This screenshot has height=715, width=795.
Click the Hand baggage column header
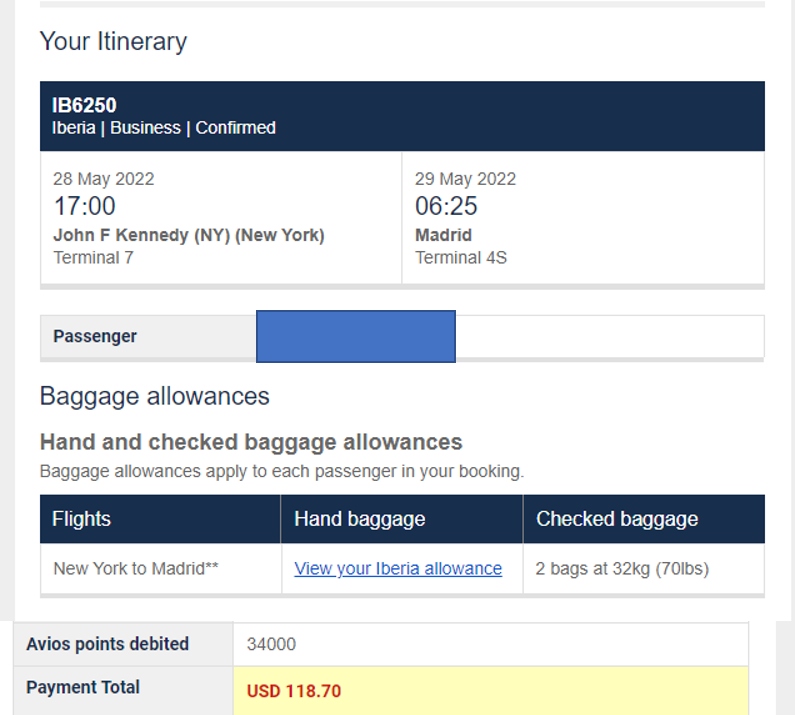359,519
